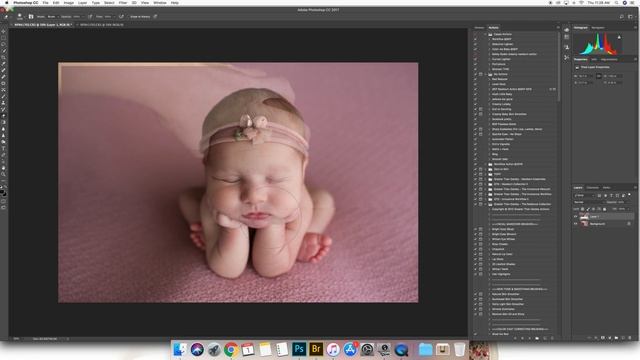The width and height of the screenshot is (640, 360).
Task: Hide Layer 1 using its eye icon
Action: pyautogui.click(x=576, y=217)
